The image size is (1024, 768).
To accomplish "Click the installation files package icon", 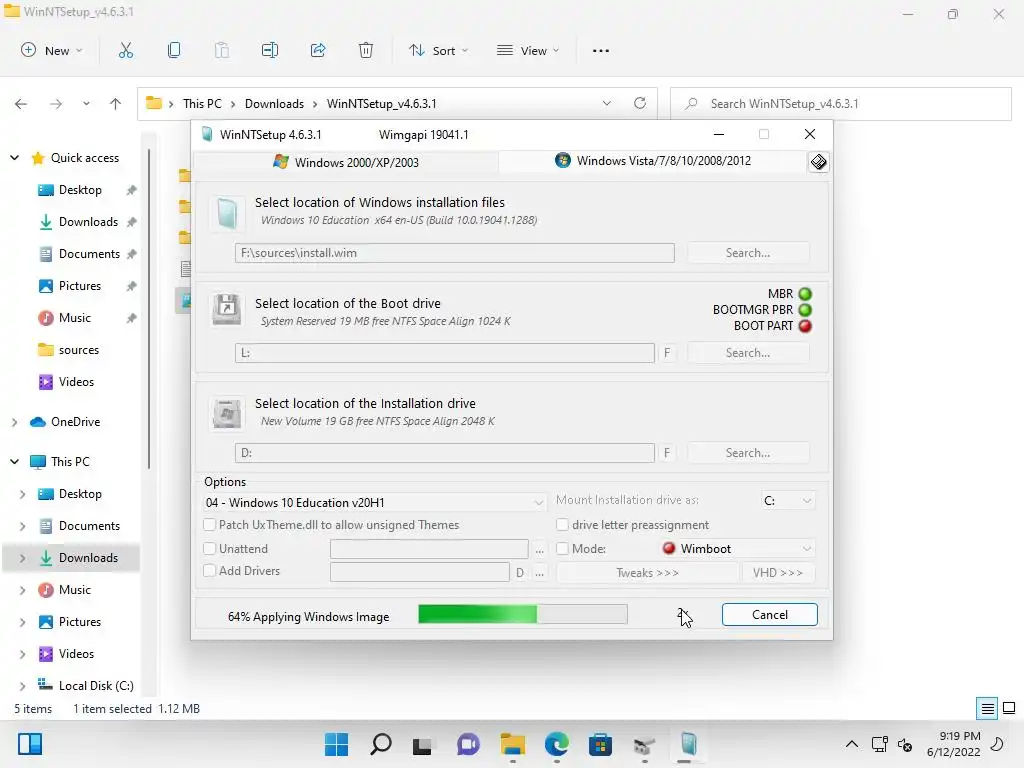I will coord(227,213).
